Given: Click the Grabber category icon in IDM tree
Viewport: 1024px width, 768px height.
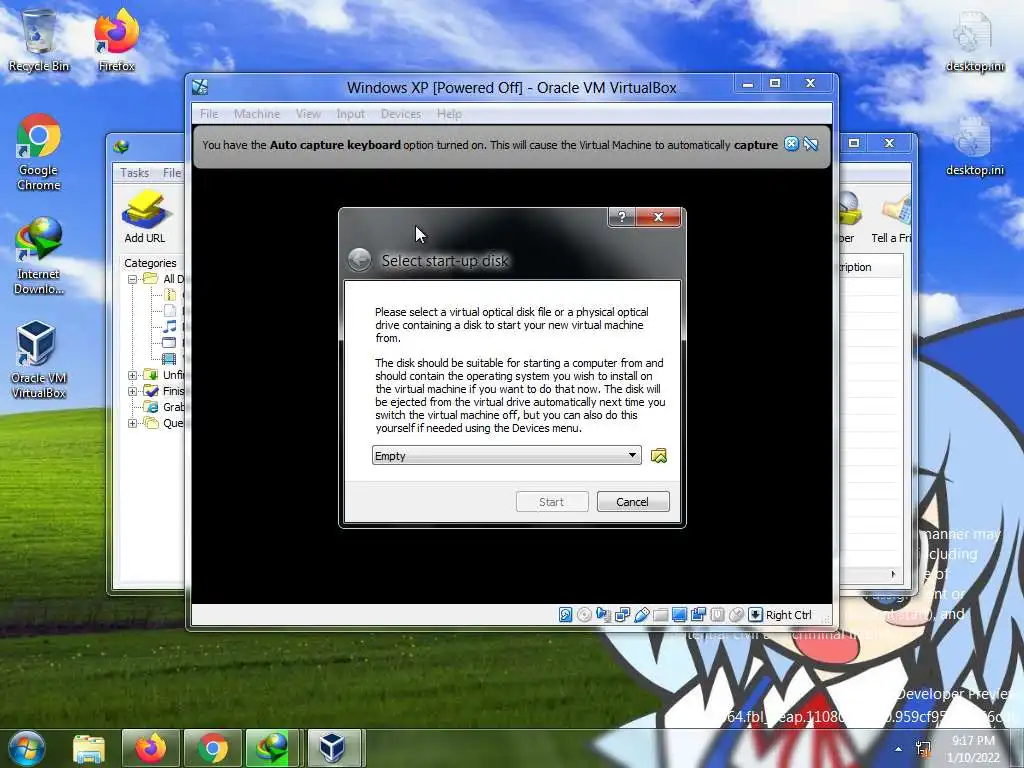Looking at the screenshot, I should coord(152,407).
